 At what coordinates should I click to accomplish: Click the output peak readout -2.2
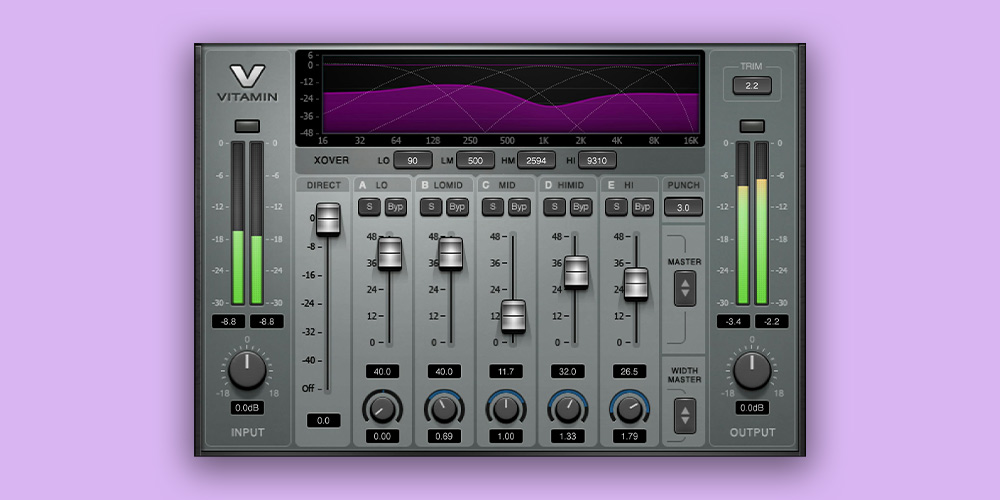click(771, 321)
